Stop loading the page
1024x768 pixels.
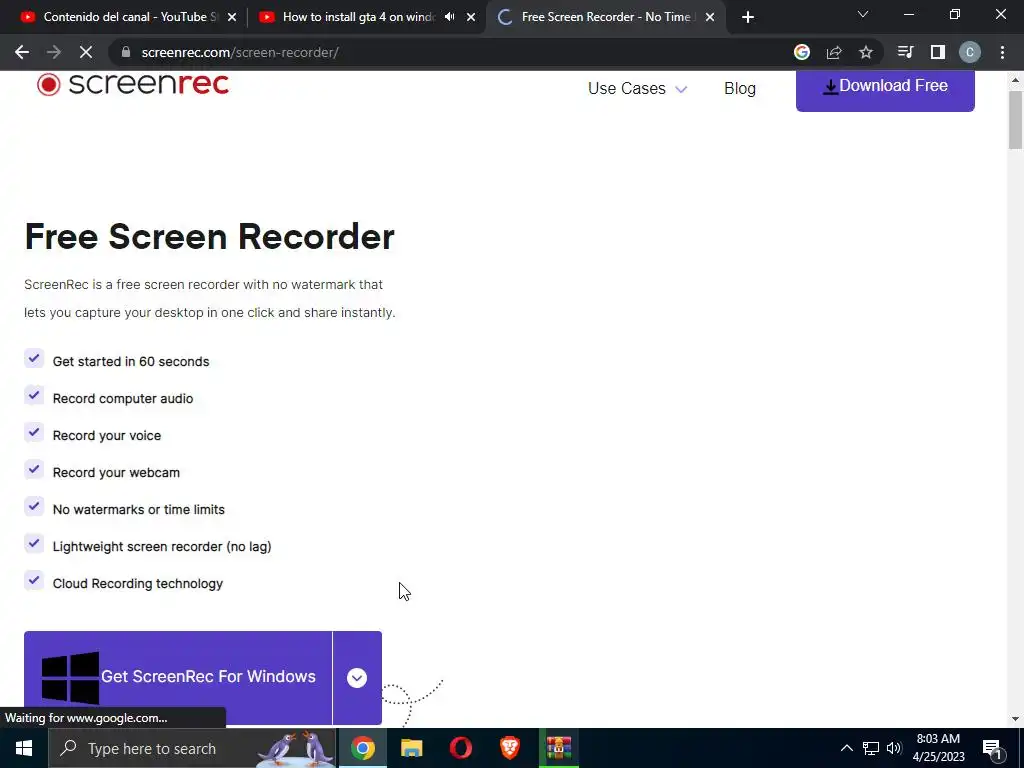tap(86, 52)
